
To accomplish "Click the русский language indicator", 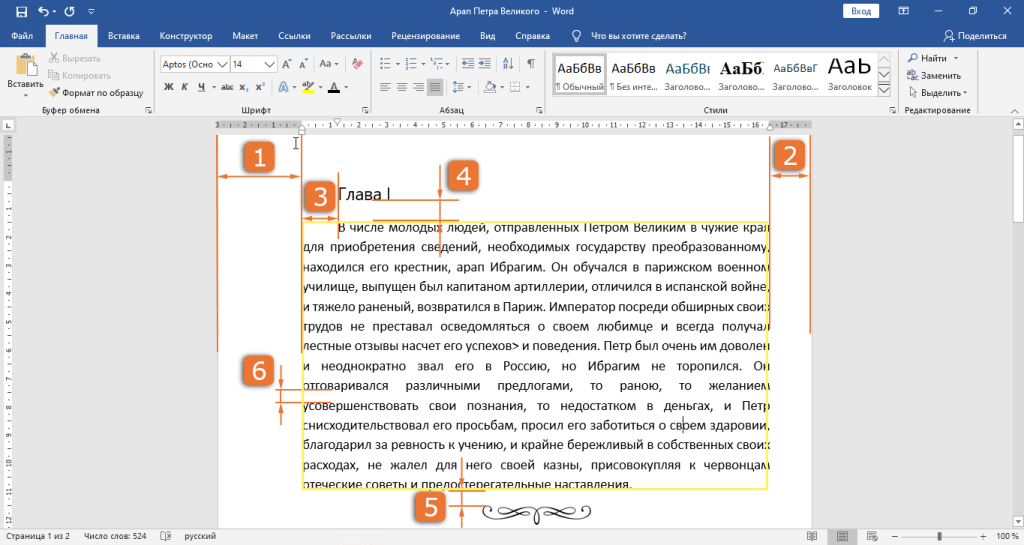I will click(x=200, y=536).
